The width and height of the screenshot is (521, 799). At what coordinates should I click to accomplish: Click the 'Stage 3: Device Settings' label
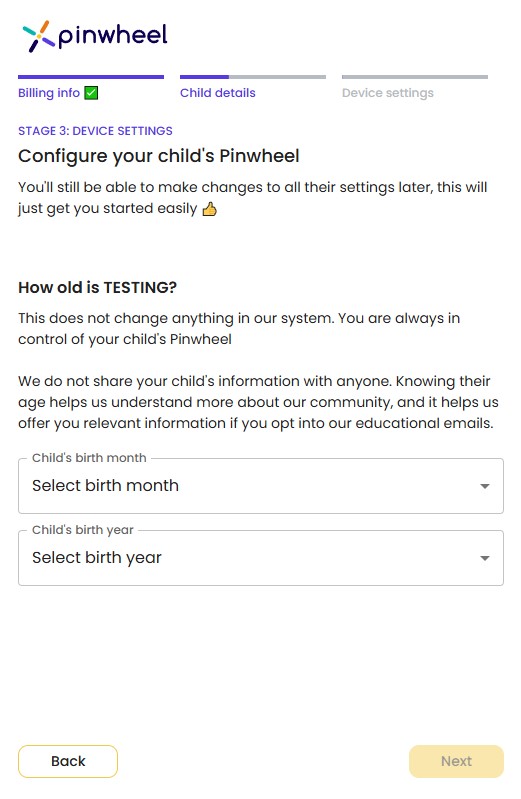pos(95,131)
